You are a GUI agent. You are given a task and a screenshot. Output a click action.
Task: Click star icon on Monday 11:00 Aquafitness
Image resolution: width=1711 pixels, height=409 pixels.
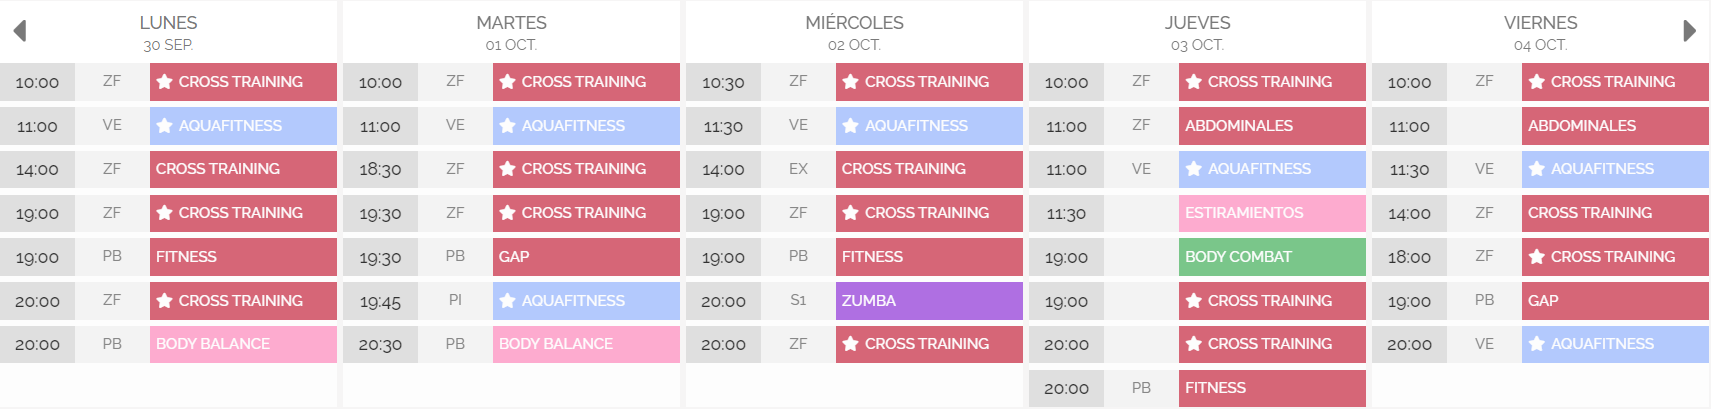click(165, 126)
